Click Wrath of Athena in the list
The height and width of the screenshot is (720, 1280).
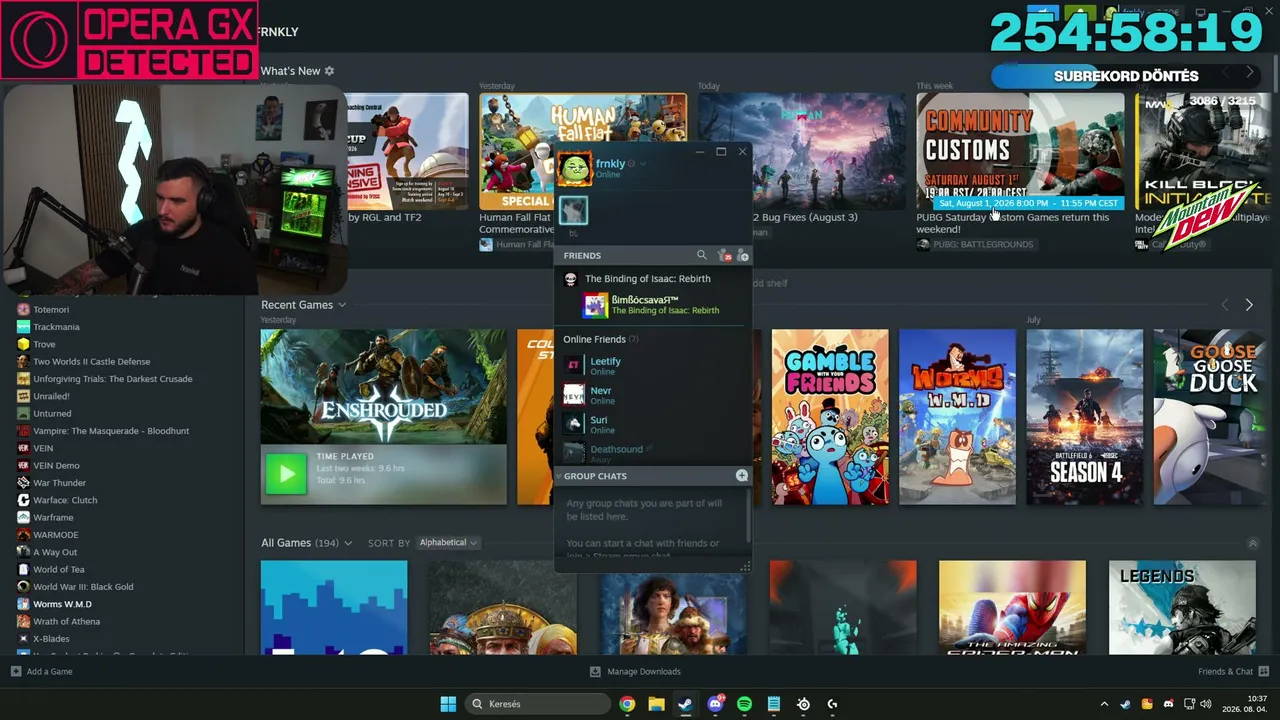click(67, 622)
